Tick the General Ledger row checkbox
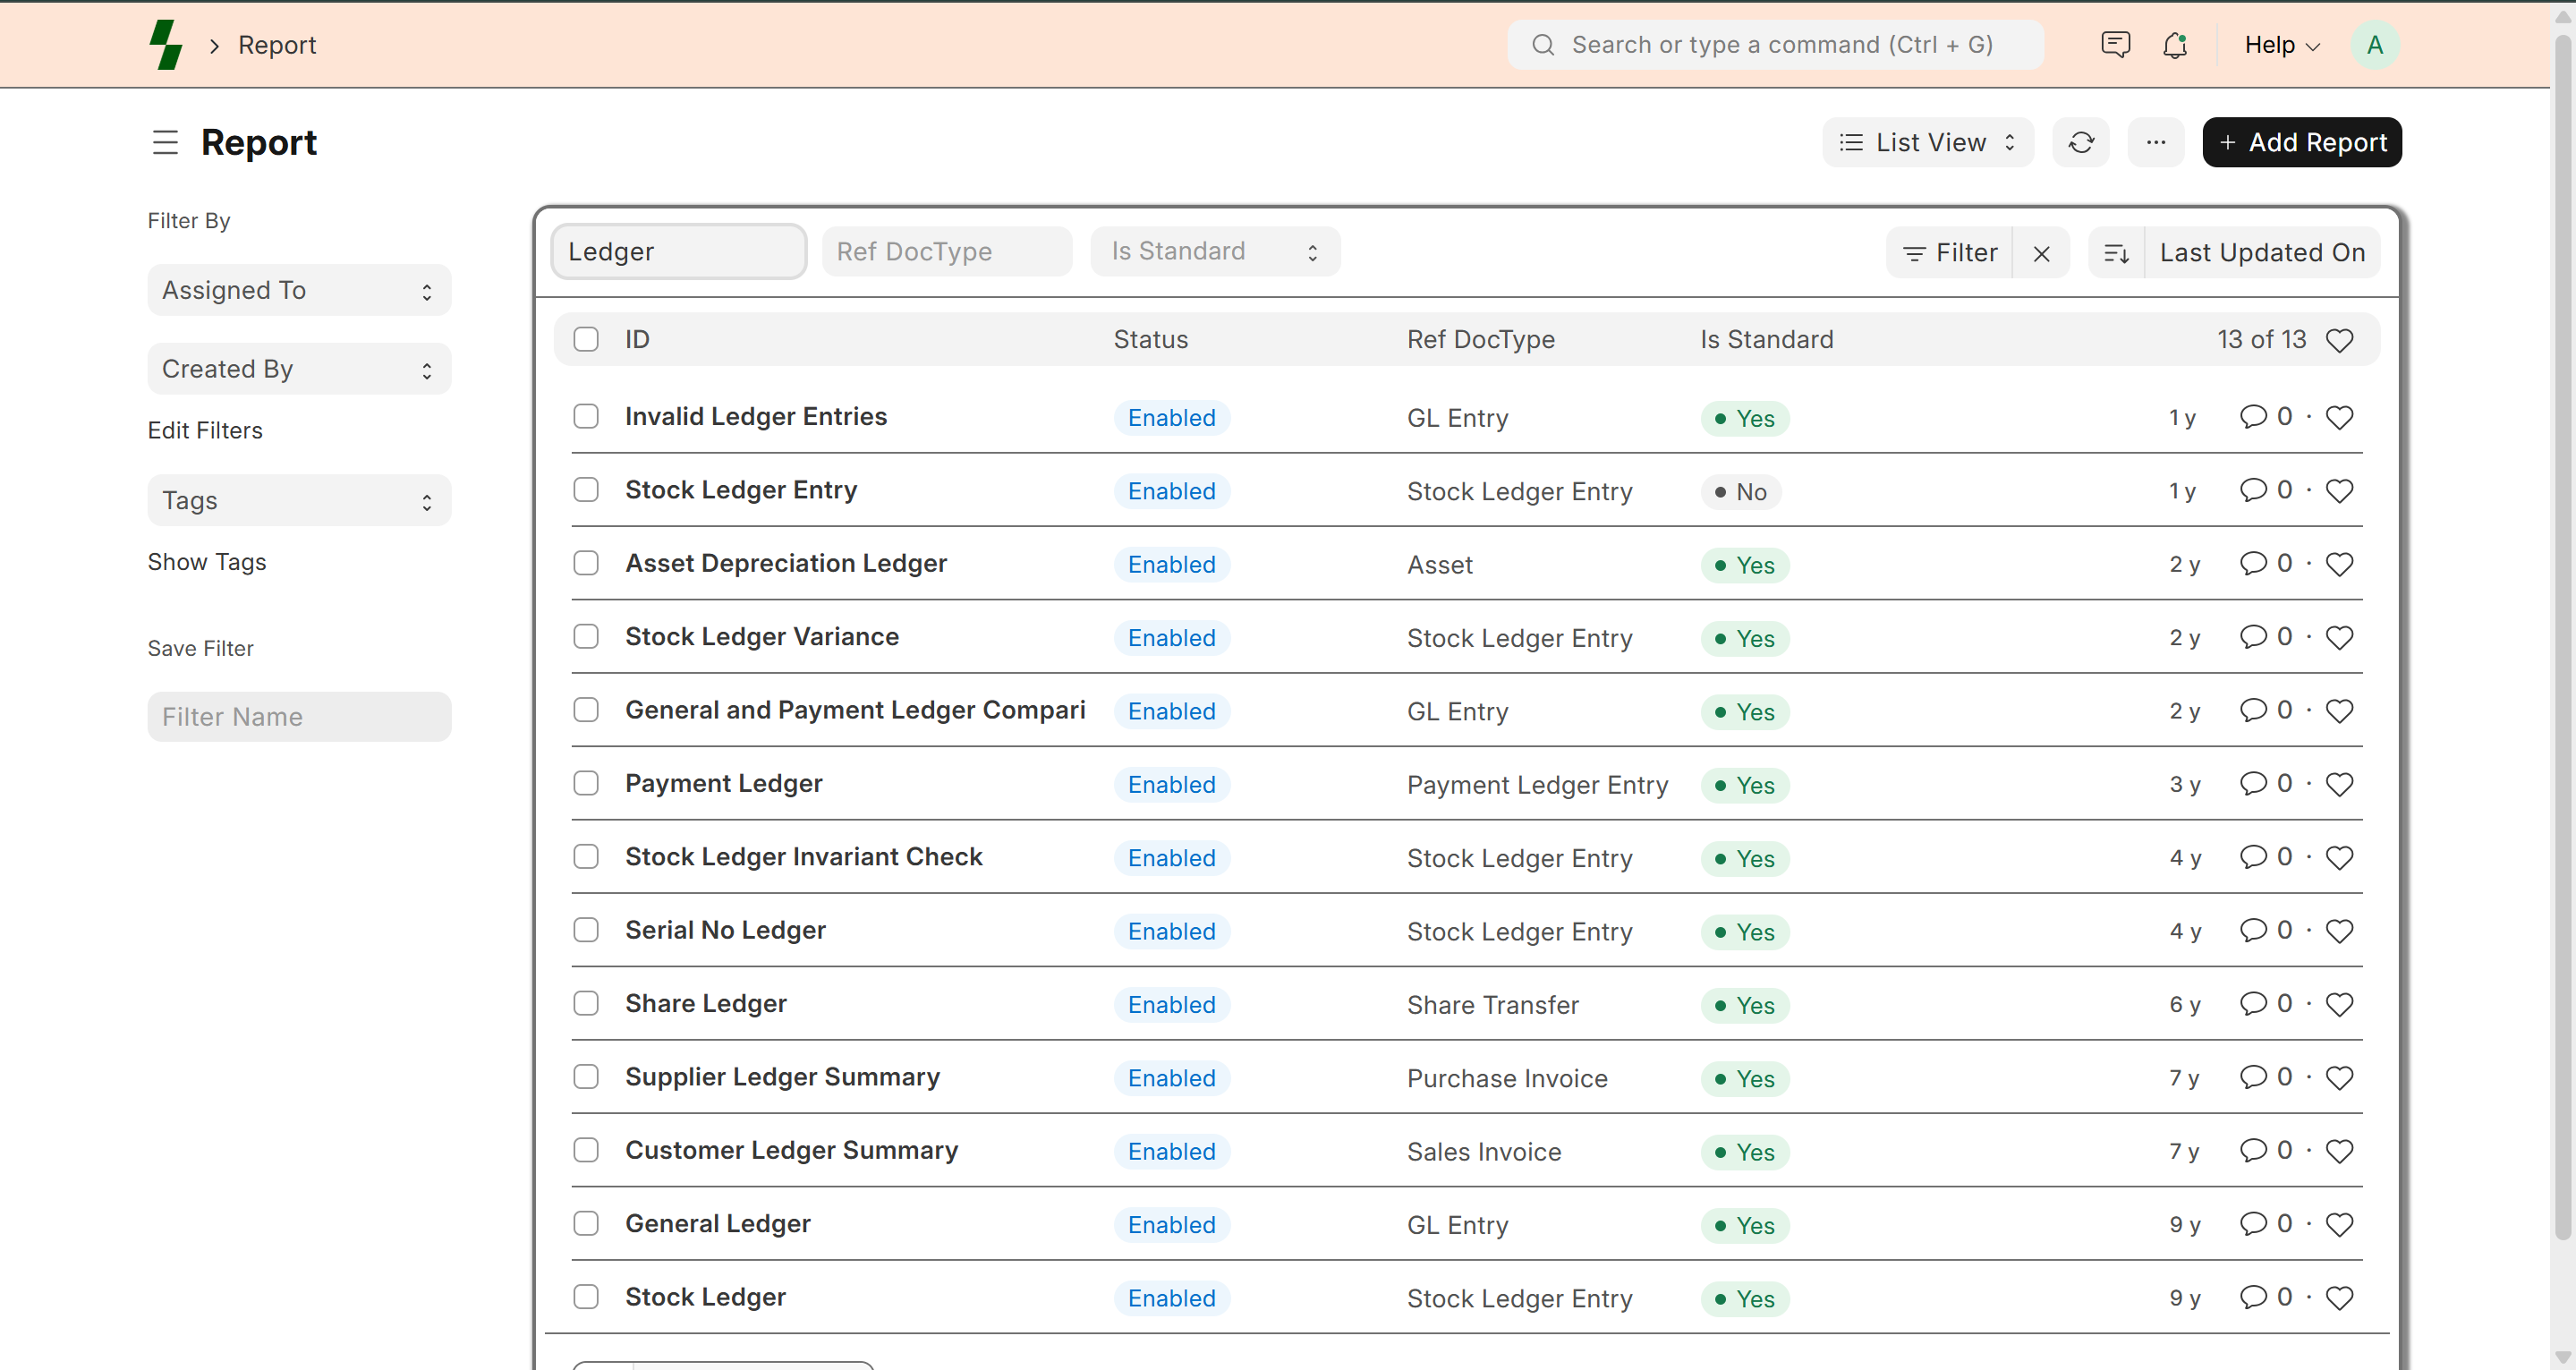 pos(586,1224)
